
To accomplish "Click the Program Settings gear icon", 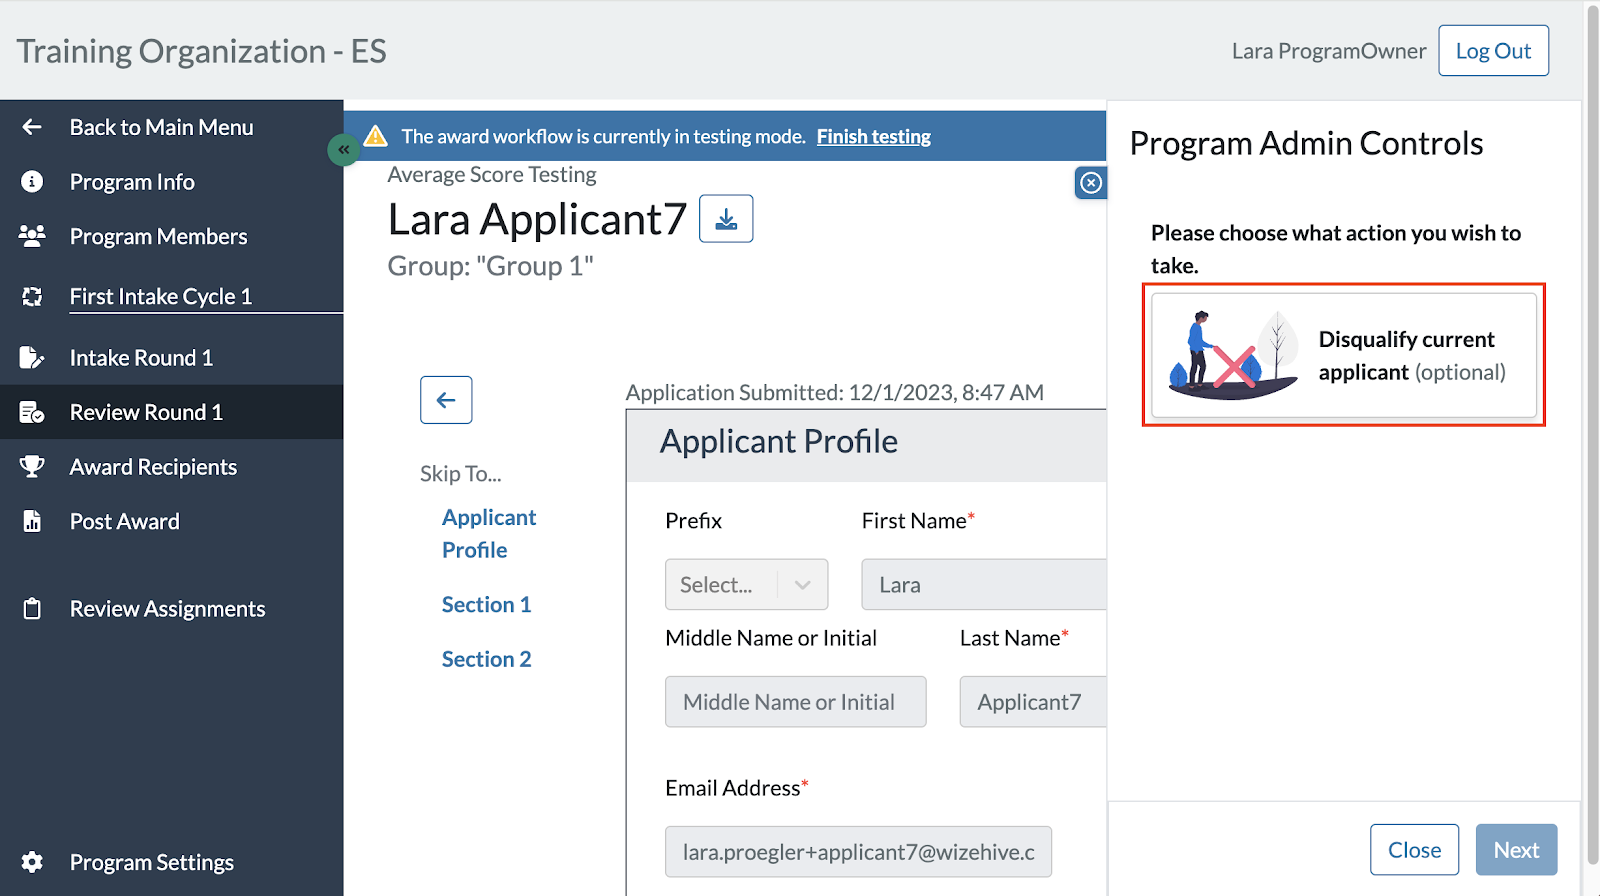I will (x=32, y=862).
